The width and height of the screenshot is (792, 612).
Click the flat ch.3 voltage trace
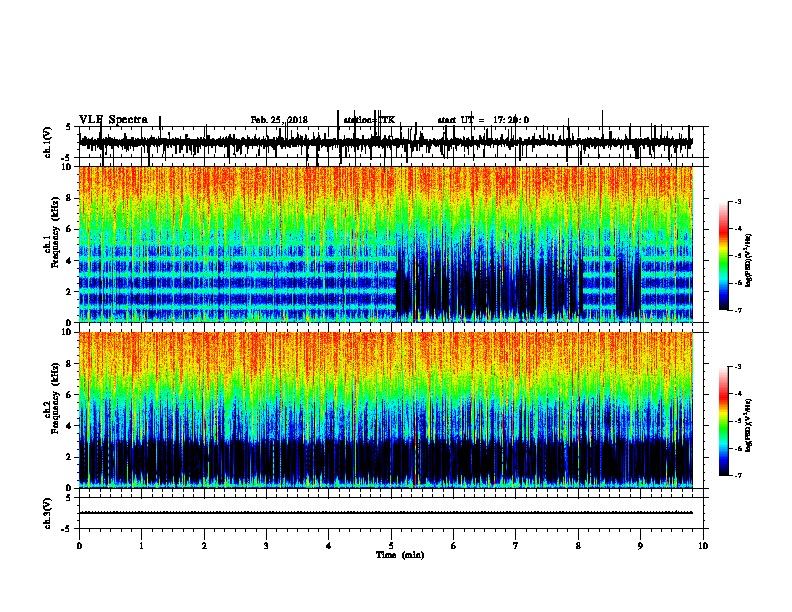click(x=386, y=513)
